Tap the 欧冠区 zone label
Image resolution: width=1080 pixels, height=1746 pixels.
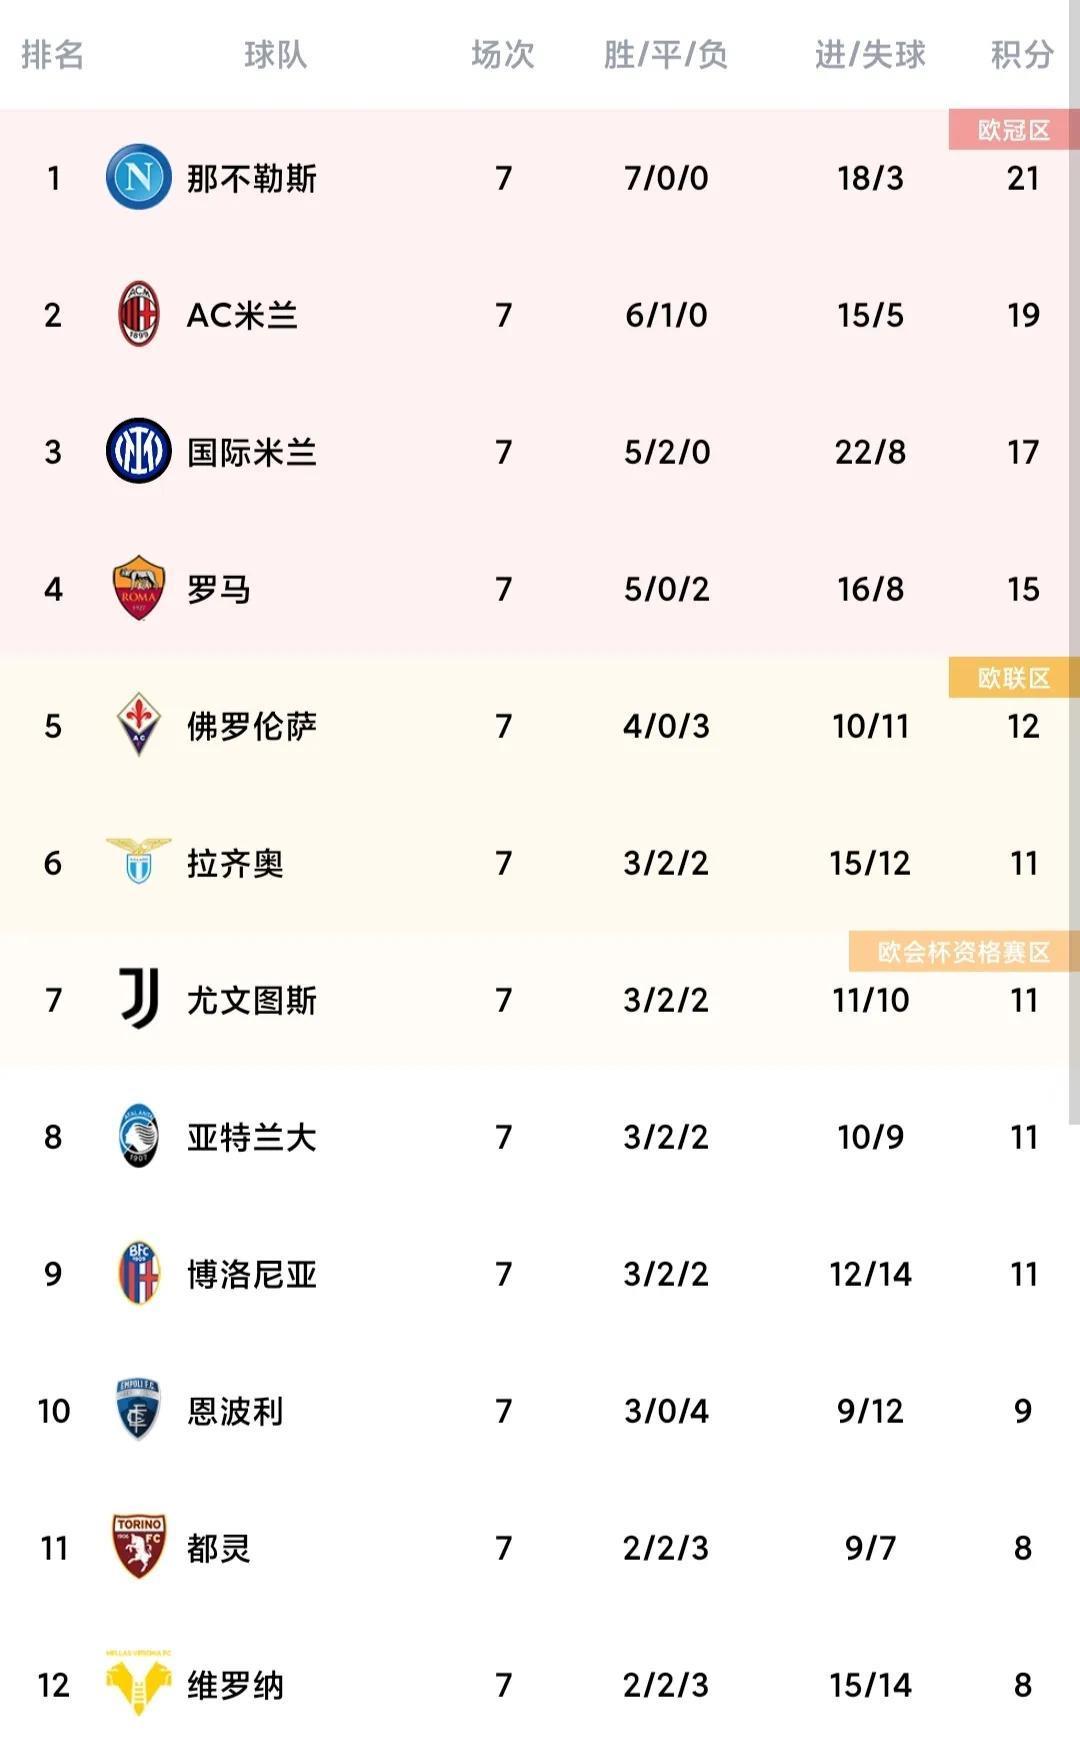1013,130
